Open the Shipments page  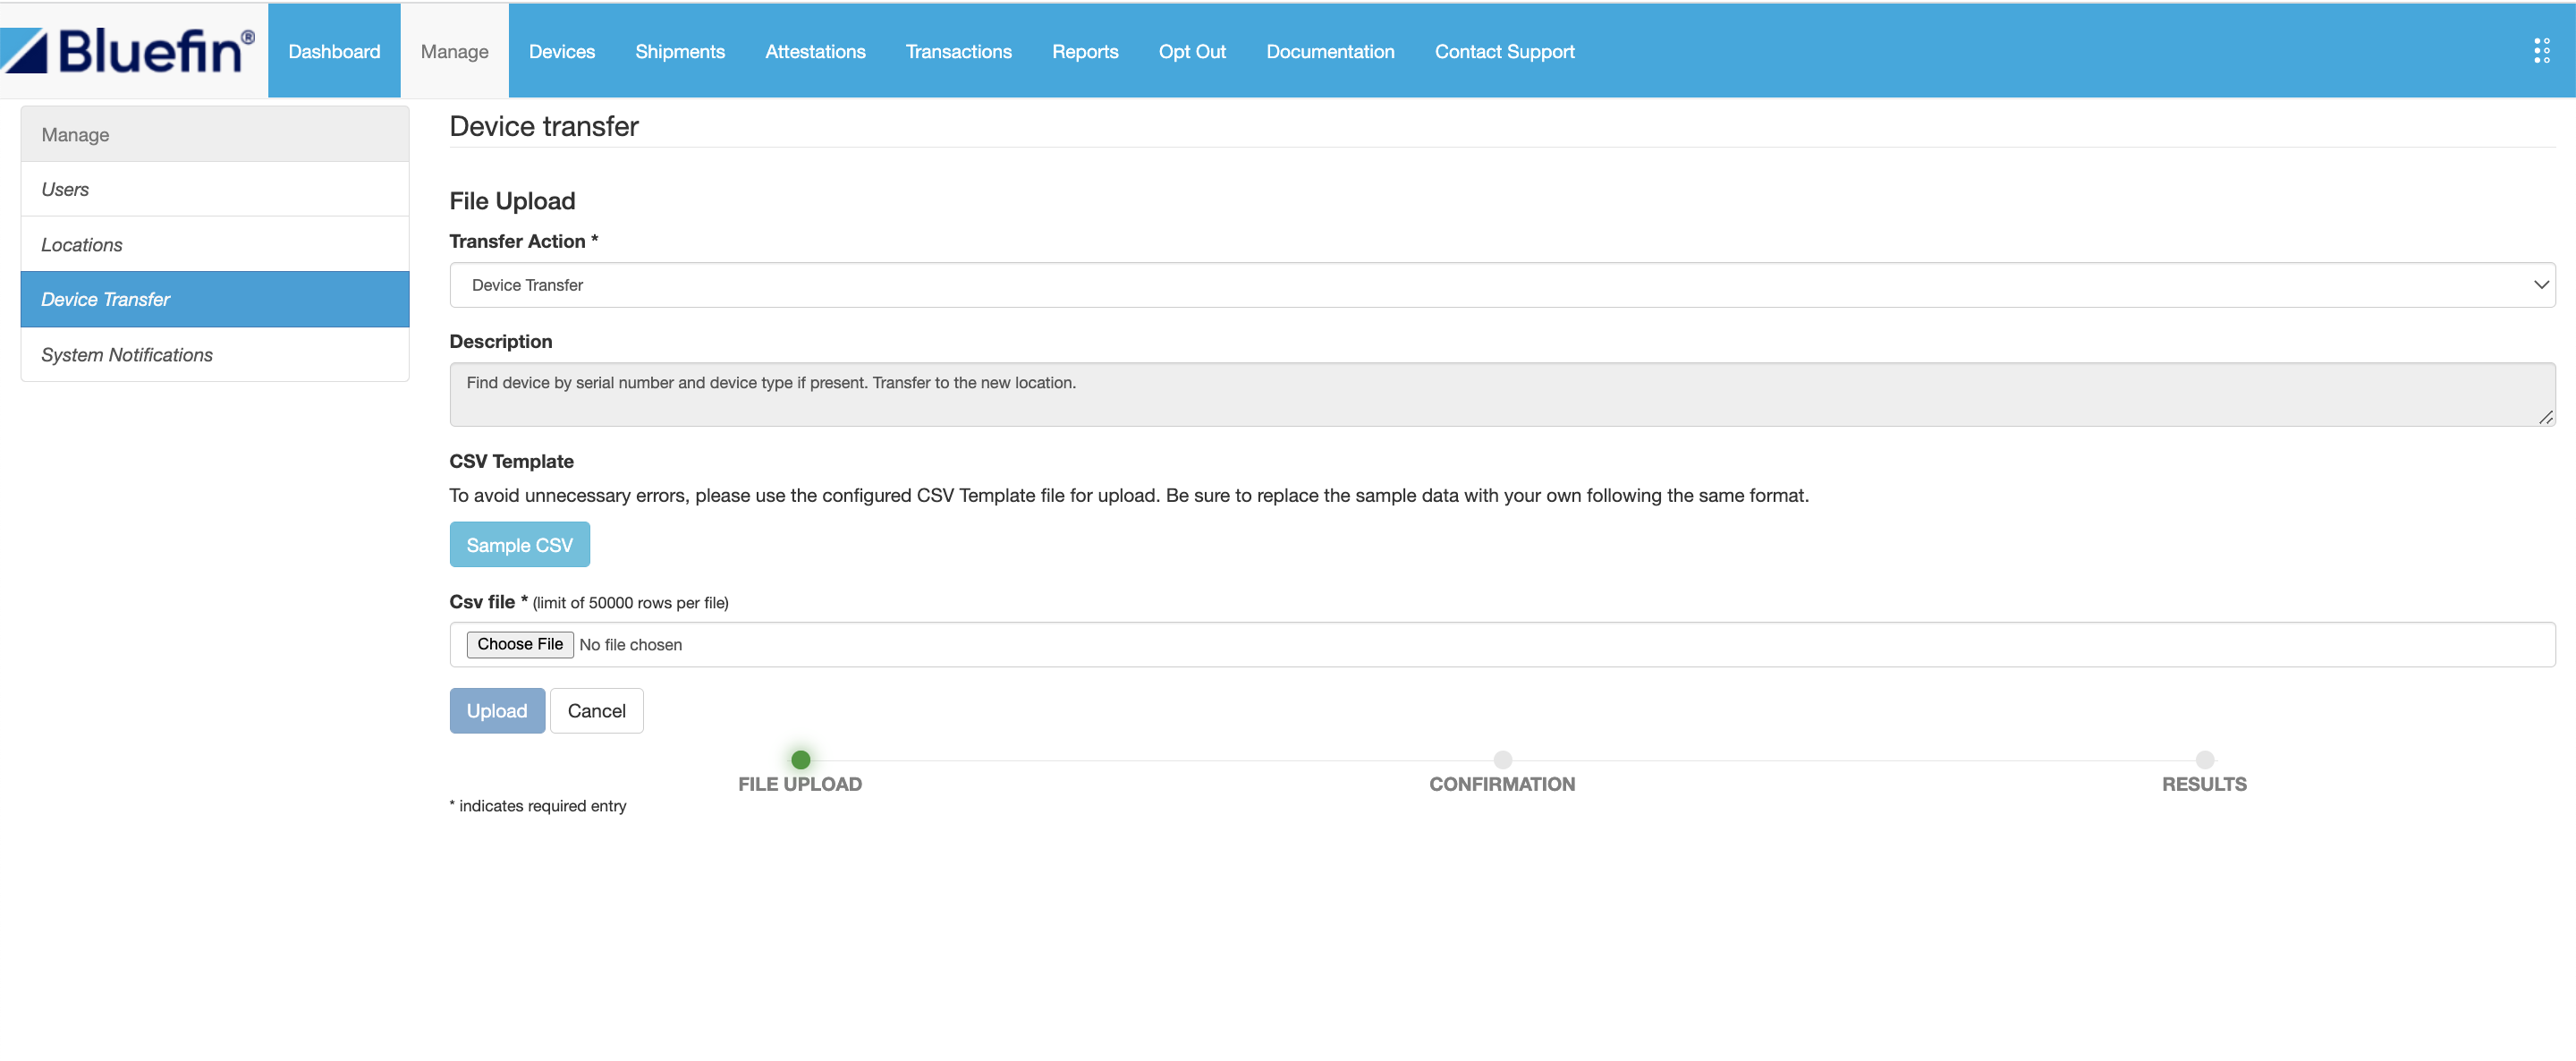[679, 51]
